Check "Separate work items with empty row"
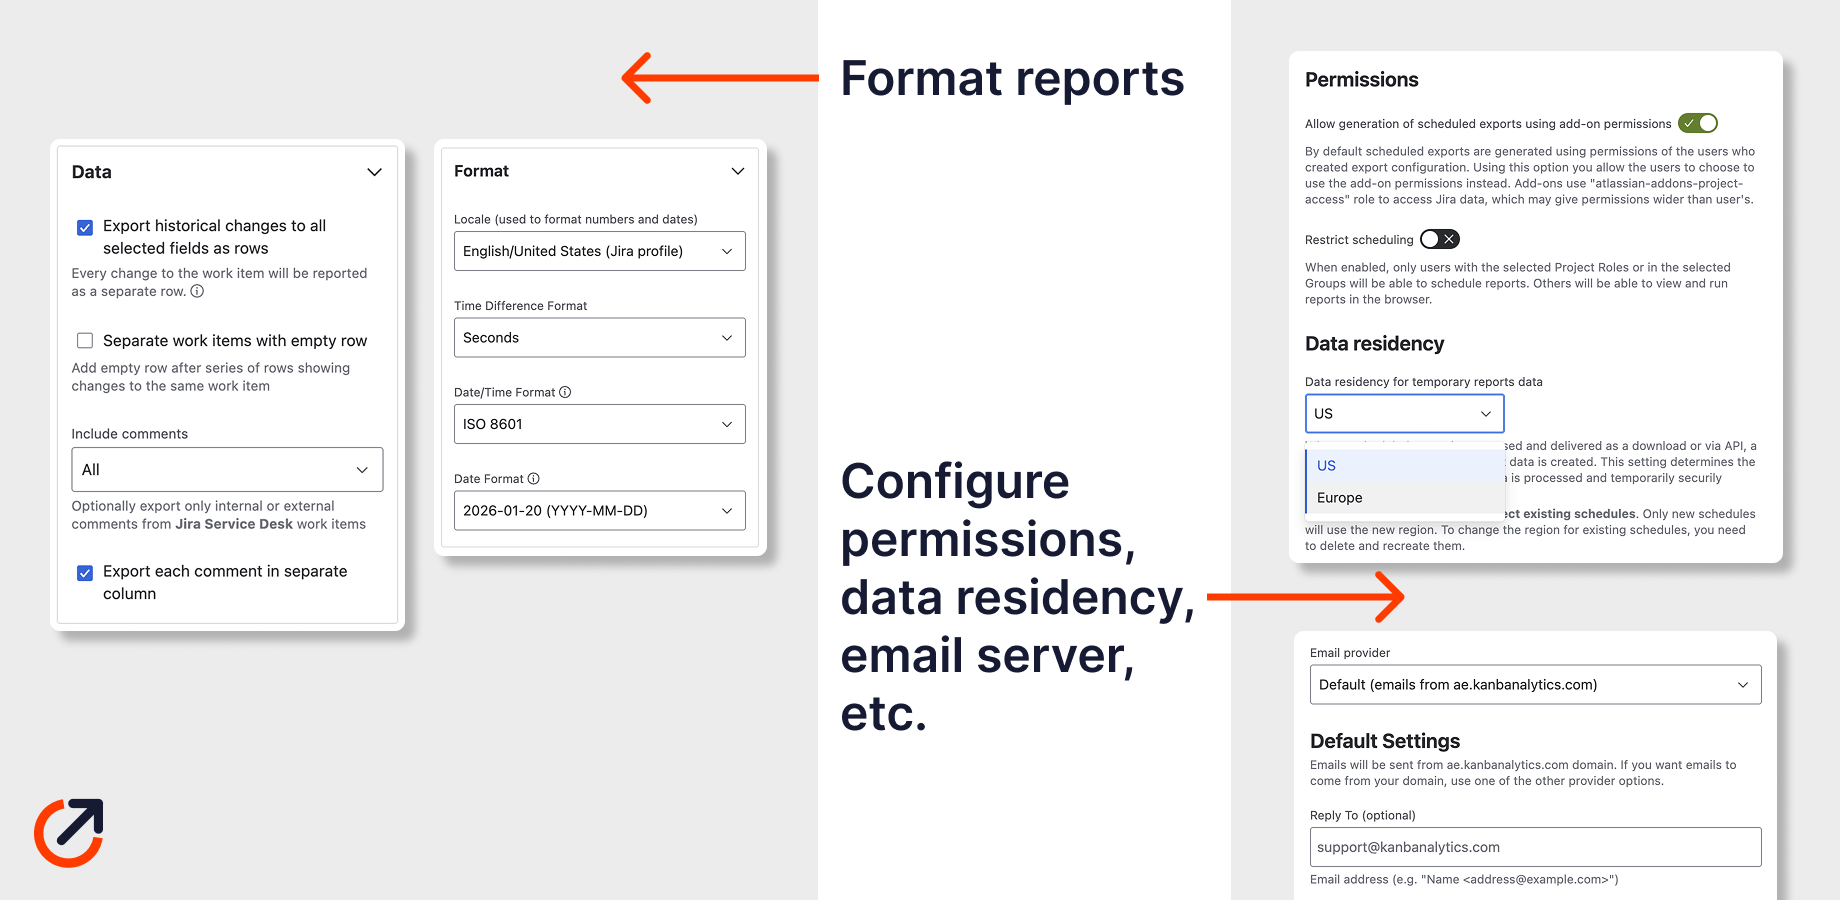 tap(85, 340)
